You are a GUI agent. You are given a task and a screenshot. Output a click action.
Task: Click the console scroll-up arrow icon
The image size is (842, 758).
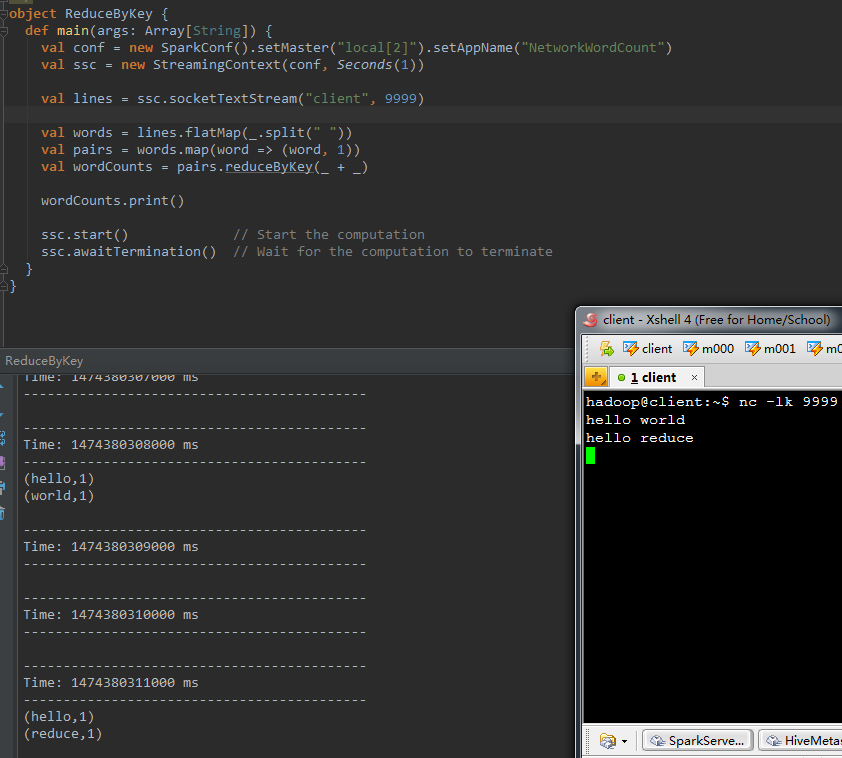click(x=3, y=386)
